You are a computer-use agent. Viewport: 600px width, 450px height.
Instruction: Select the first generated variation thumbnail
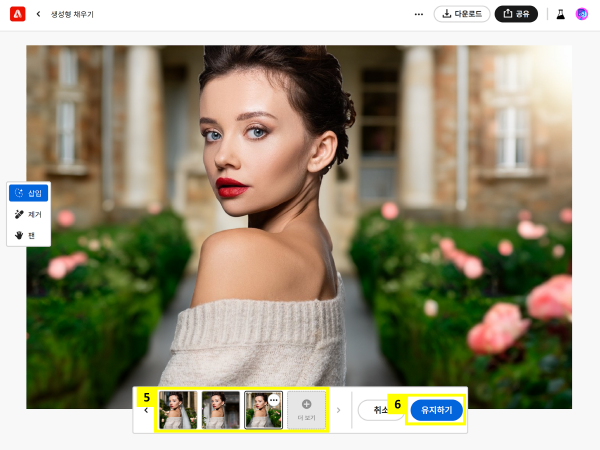coord(178,410)
